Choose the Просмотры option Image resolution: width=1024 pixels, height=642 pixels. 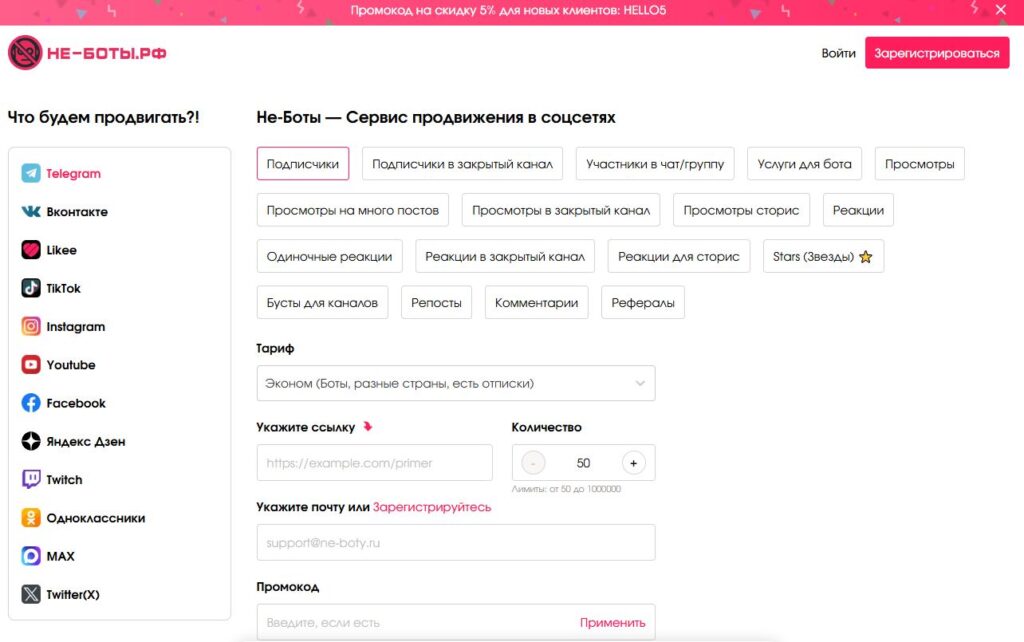[920, 164]
